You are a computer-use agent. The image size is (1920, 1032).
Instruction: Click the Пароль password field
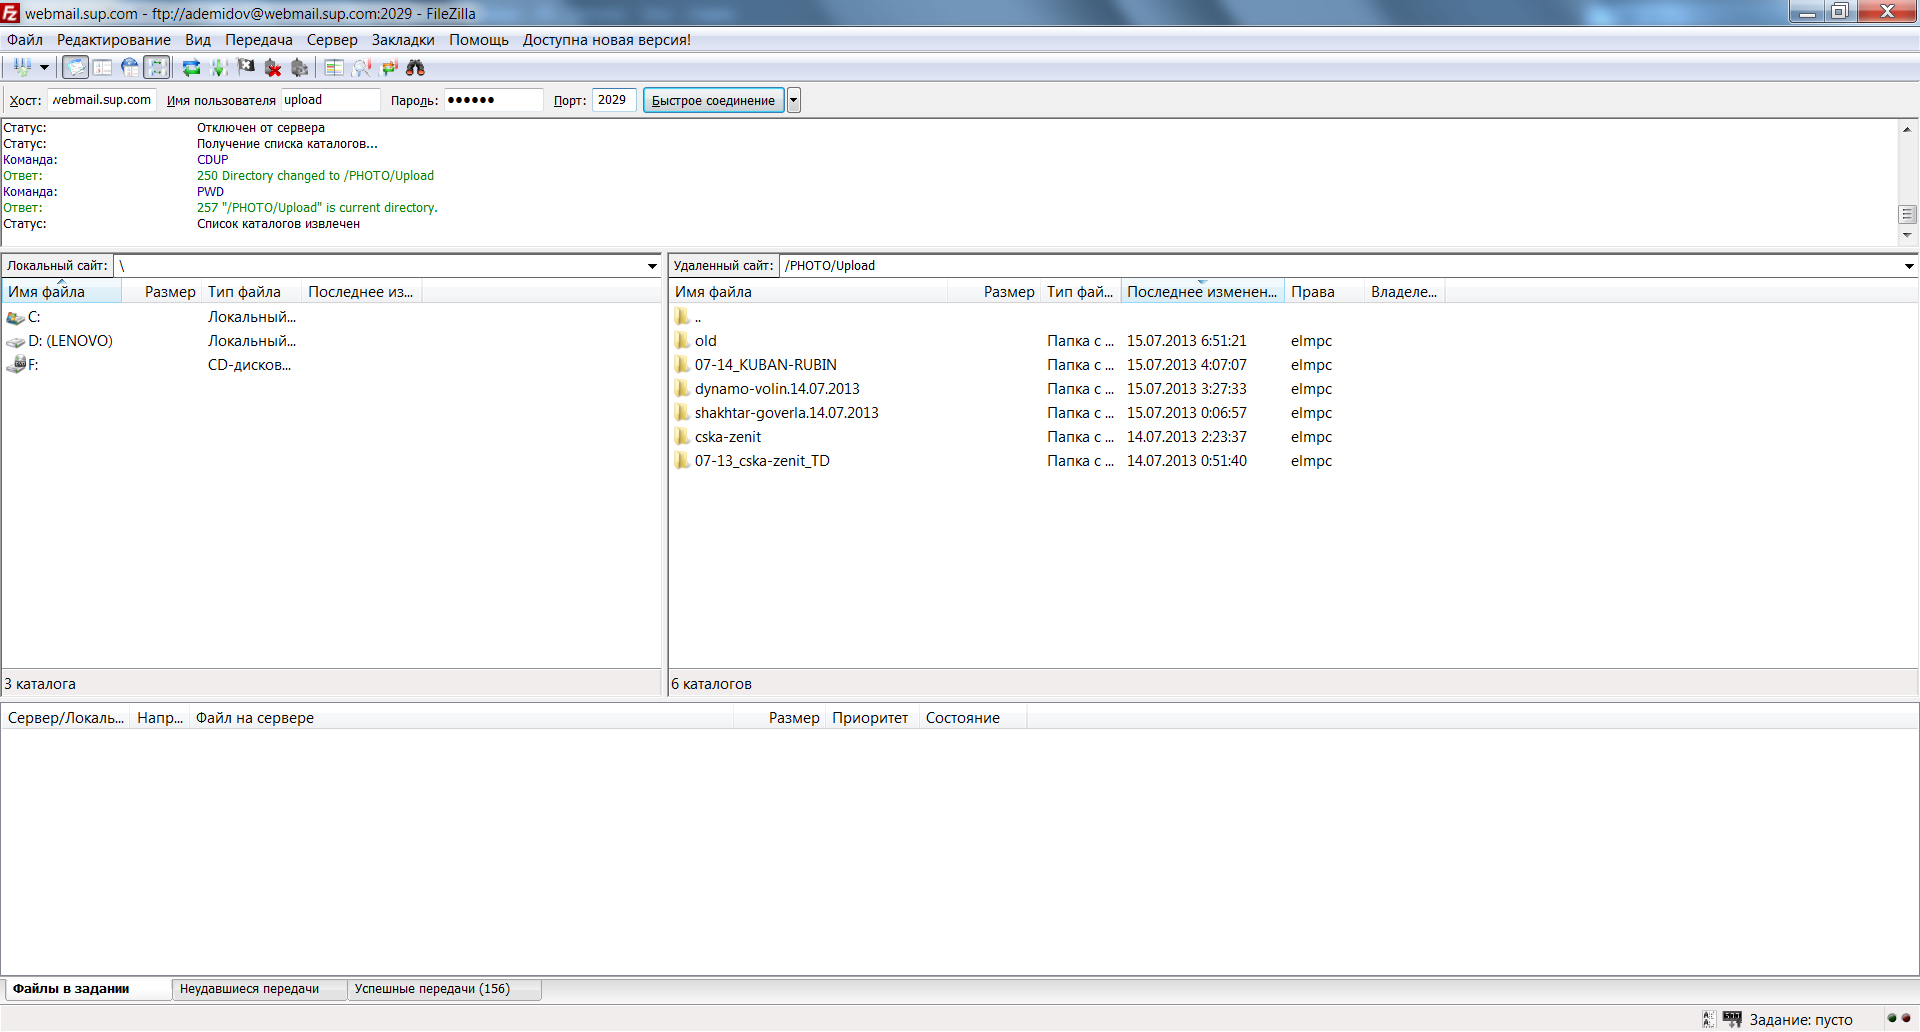(x=493, y=100)
